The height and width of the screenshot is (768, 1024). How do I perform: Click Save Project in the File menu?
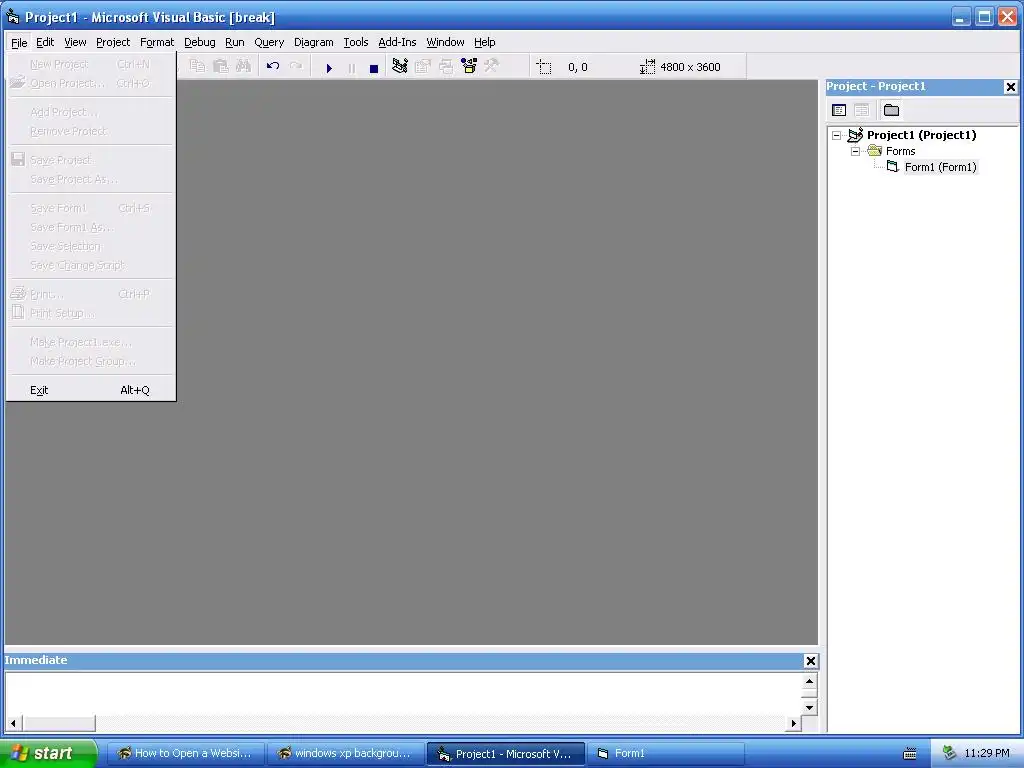click(x=91, y=160)
